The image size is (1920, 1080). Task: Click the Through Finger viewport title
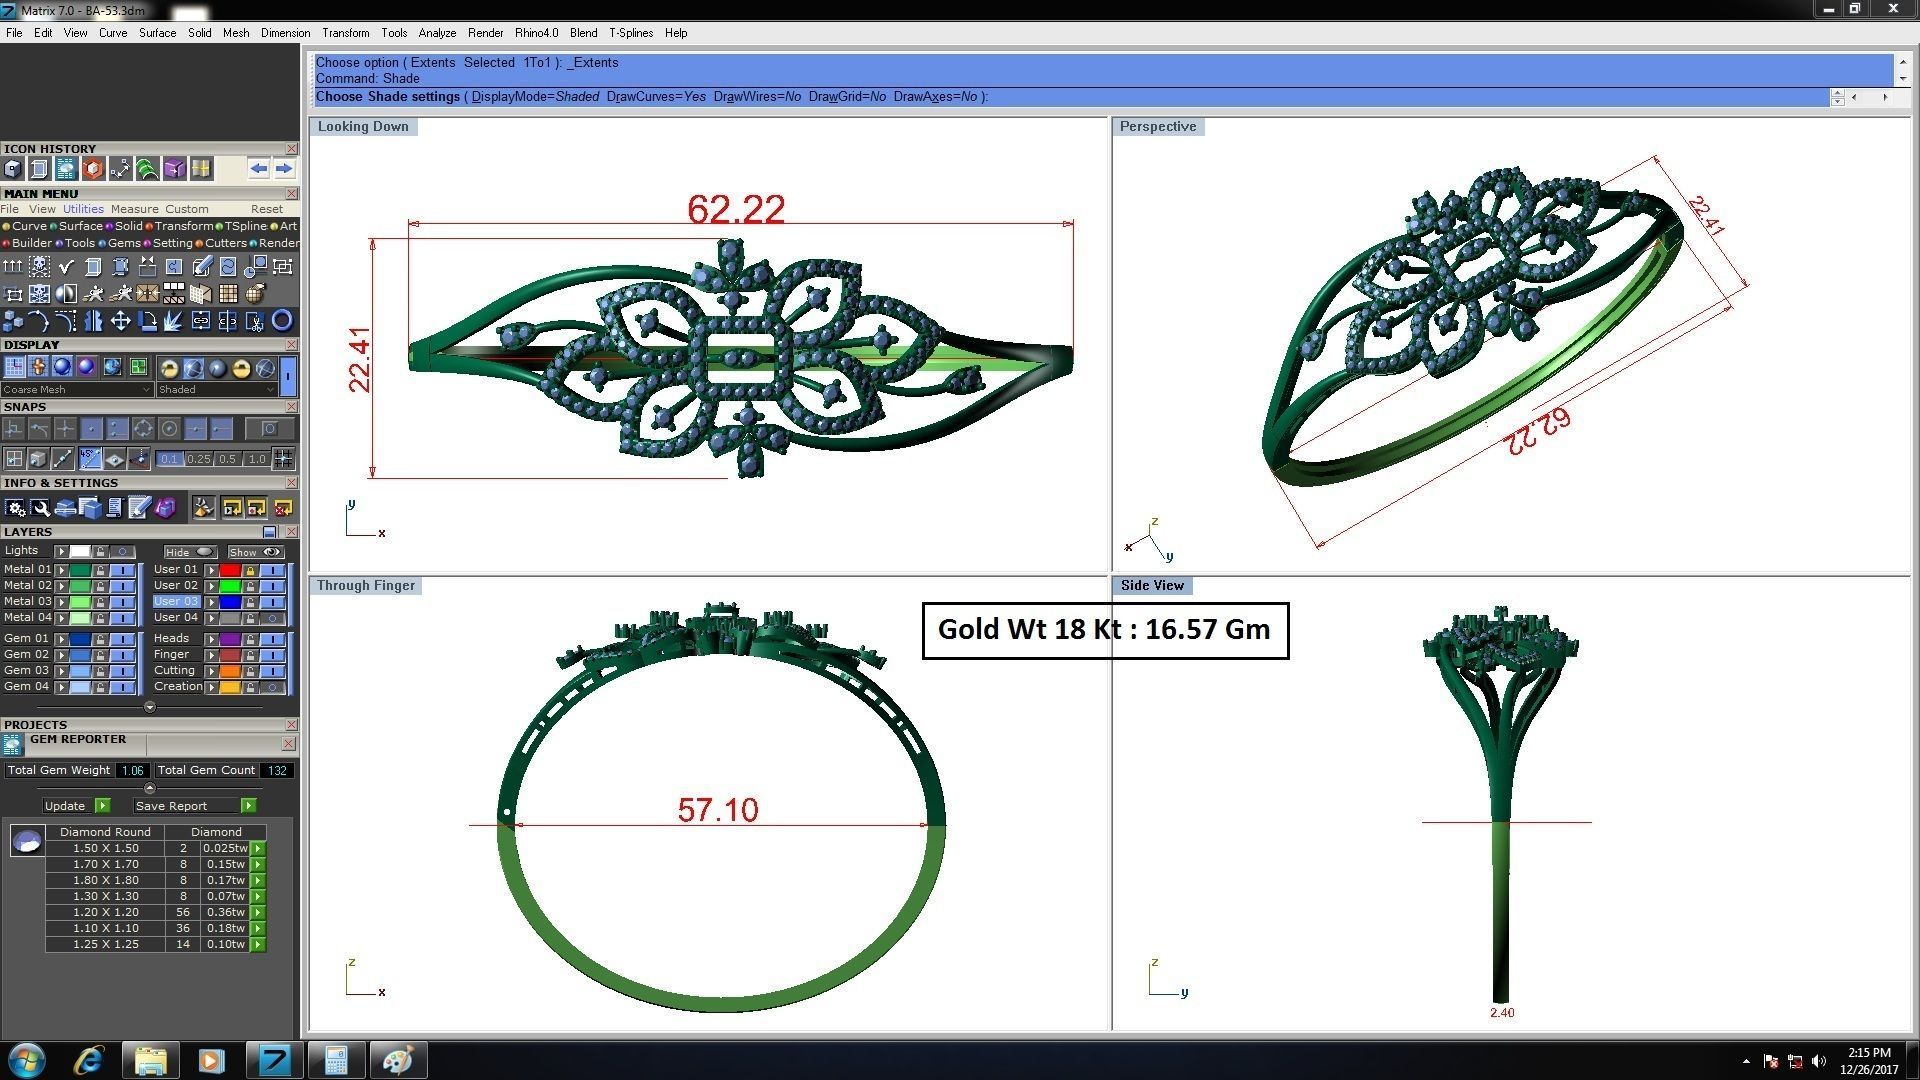(366, 585)
